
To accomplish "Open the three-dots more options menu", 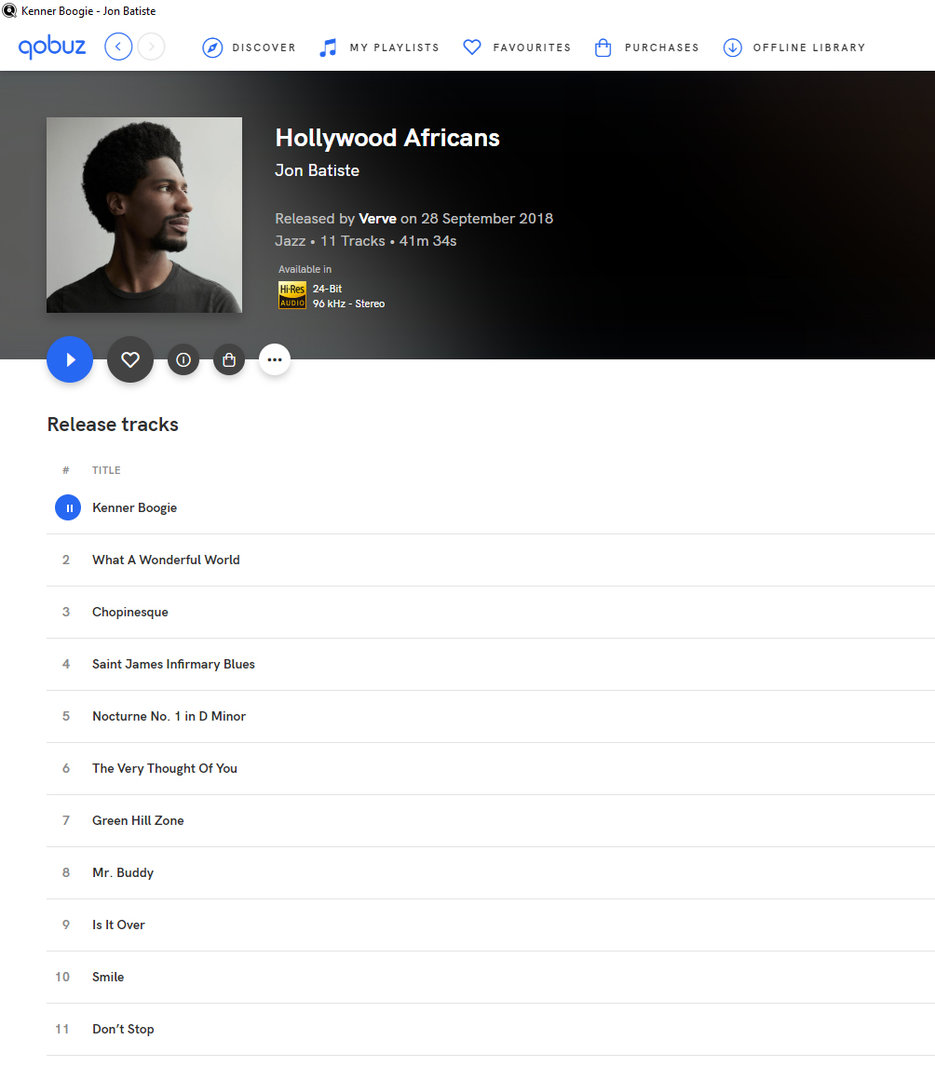I will click(274, 360).
